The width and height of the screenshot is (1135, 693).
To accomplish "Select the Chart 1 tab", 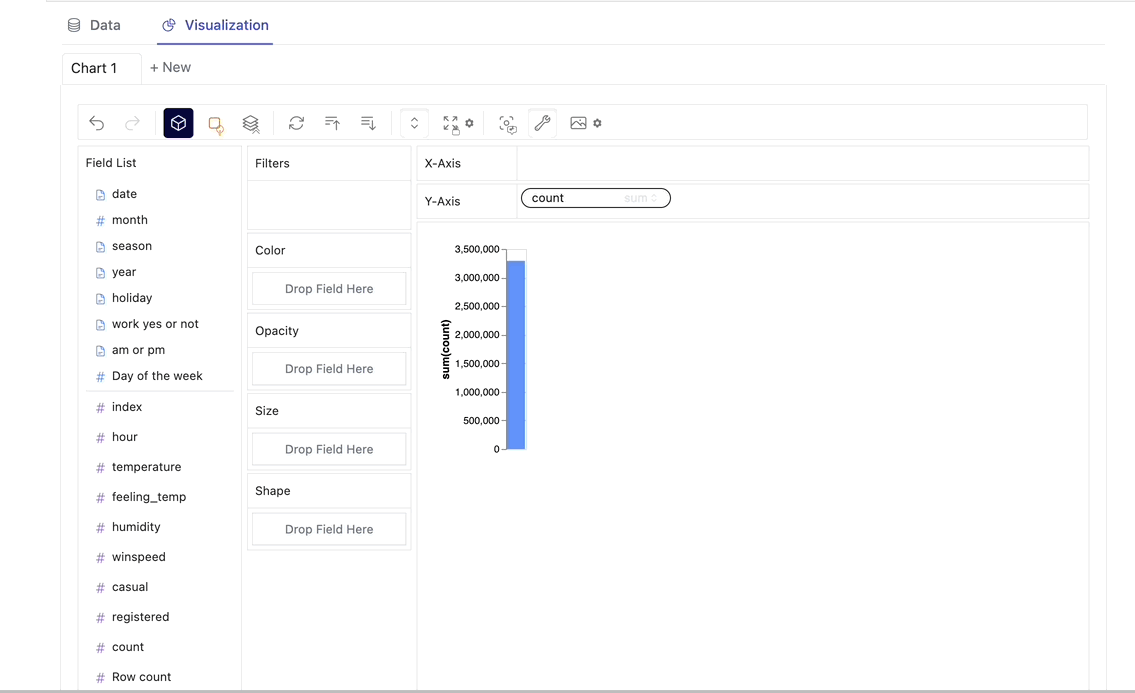I will coord(94,68).
